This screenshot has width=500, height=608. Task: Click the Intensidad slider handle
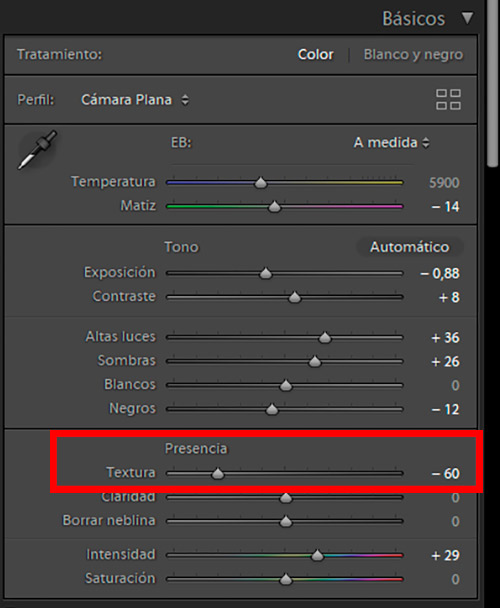coord(317,555)
